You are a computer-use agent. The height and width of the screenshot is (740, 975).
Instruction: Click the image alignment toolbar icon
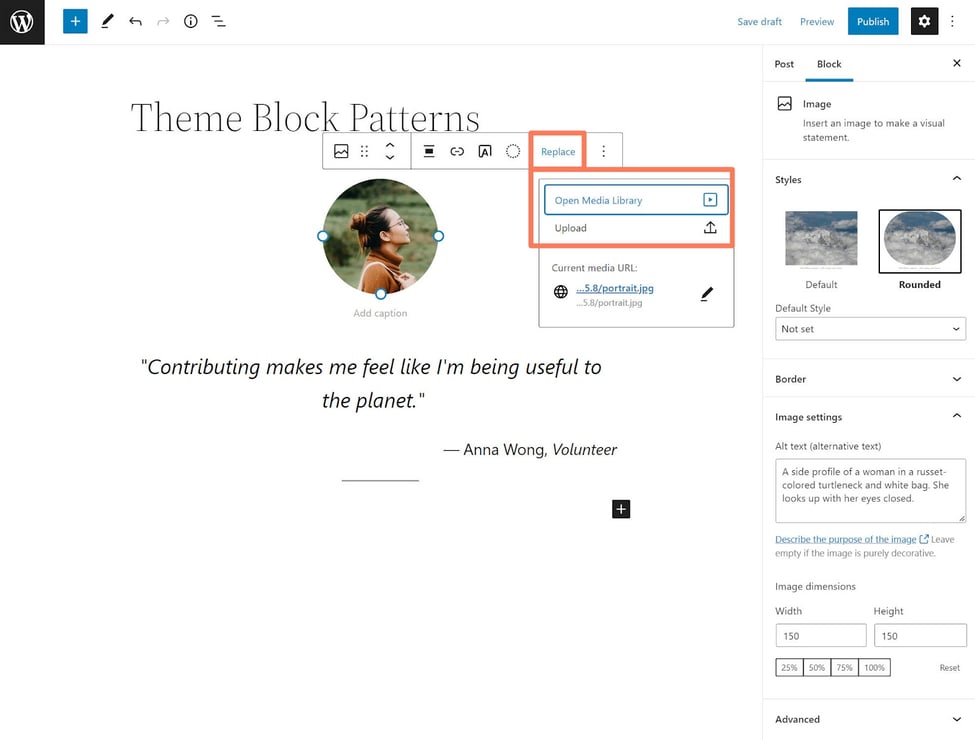pyautogui.click(x=429, y=152)
